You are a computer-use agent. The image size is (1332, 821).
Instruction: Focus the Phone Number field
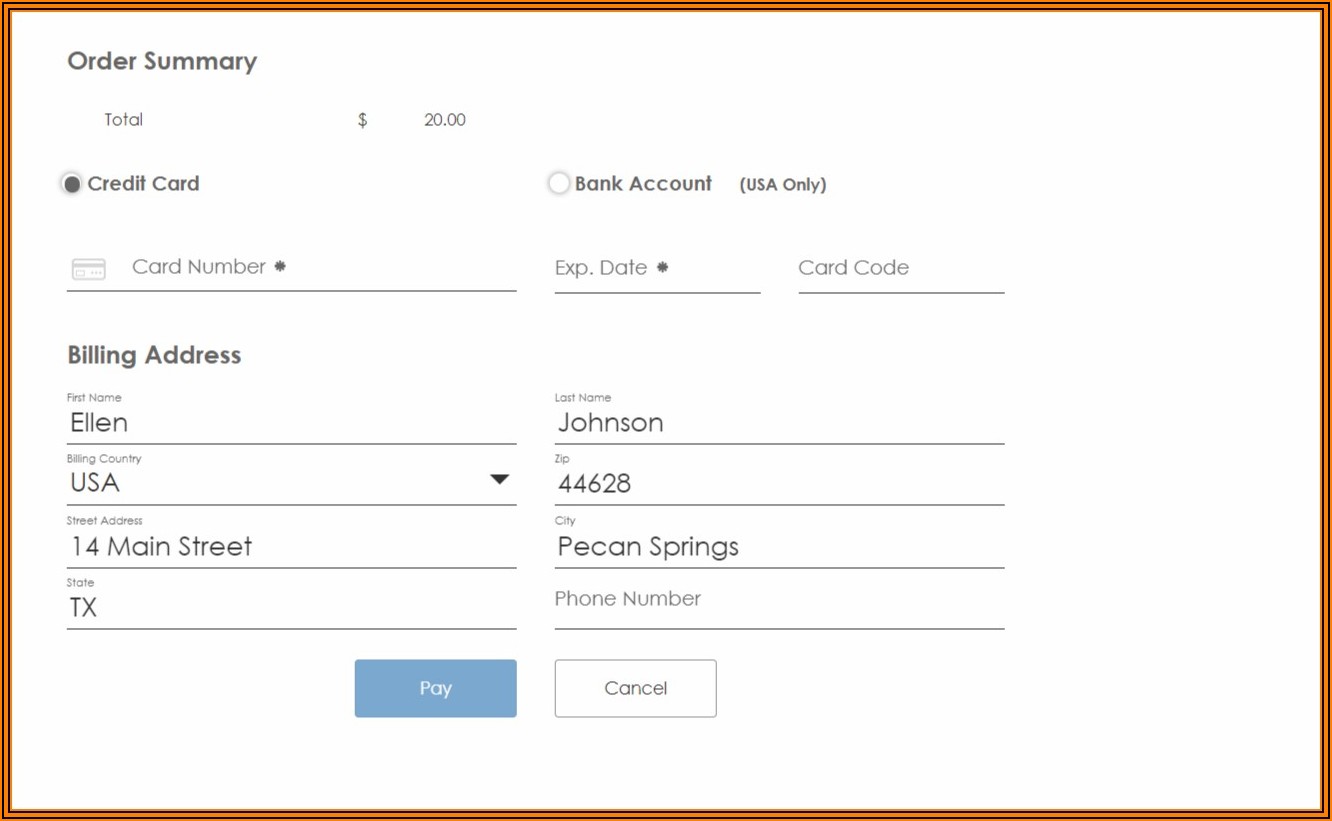(778, 600)
